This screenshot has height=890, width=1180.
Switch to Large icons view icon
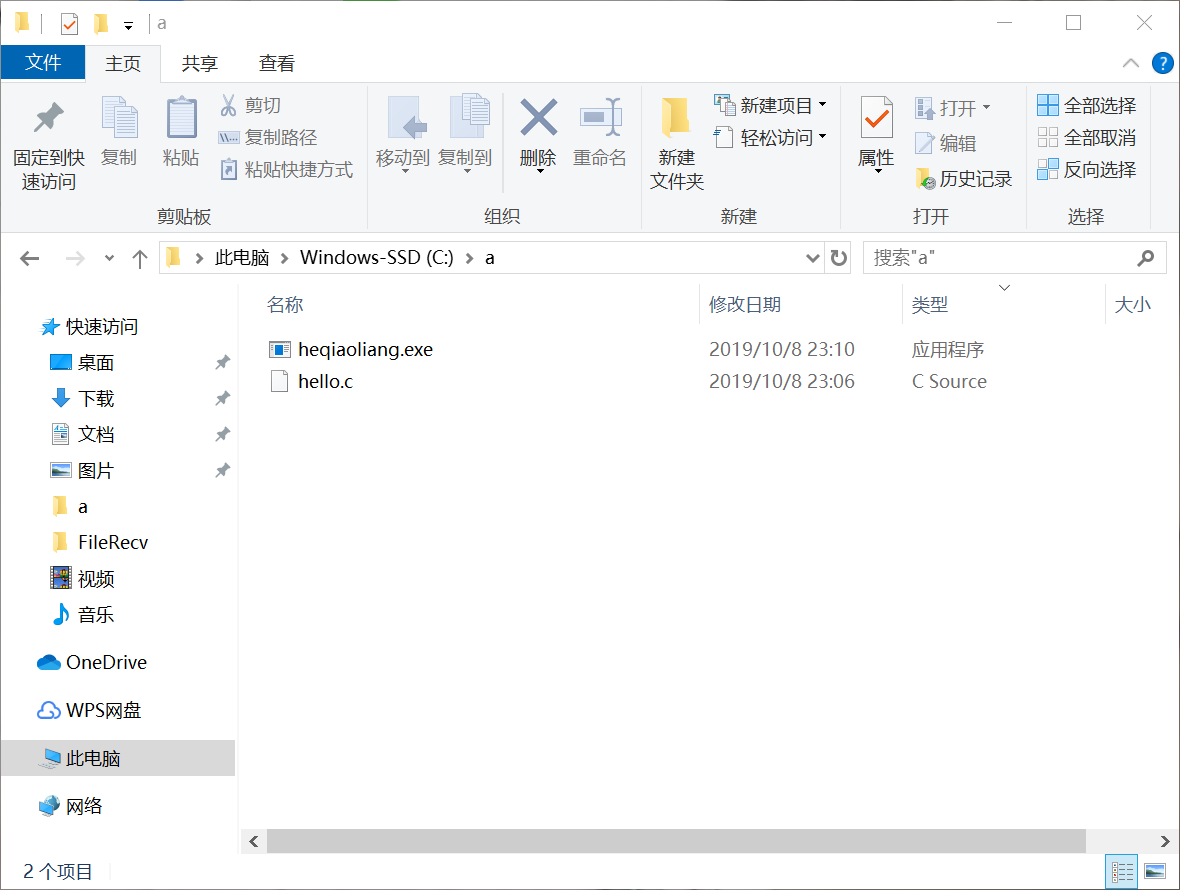(1155, 872)
